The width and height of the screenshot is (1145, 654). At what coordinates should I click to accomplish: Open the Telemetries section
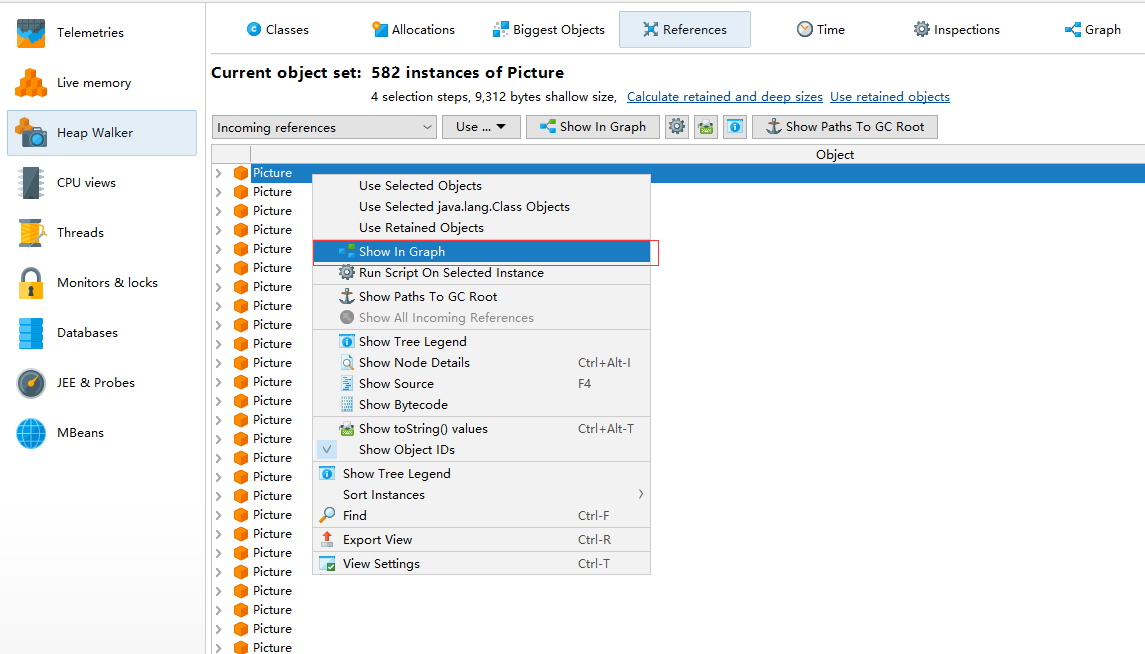(102, 33)
